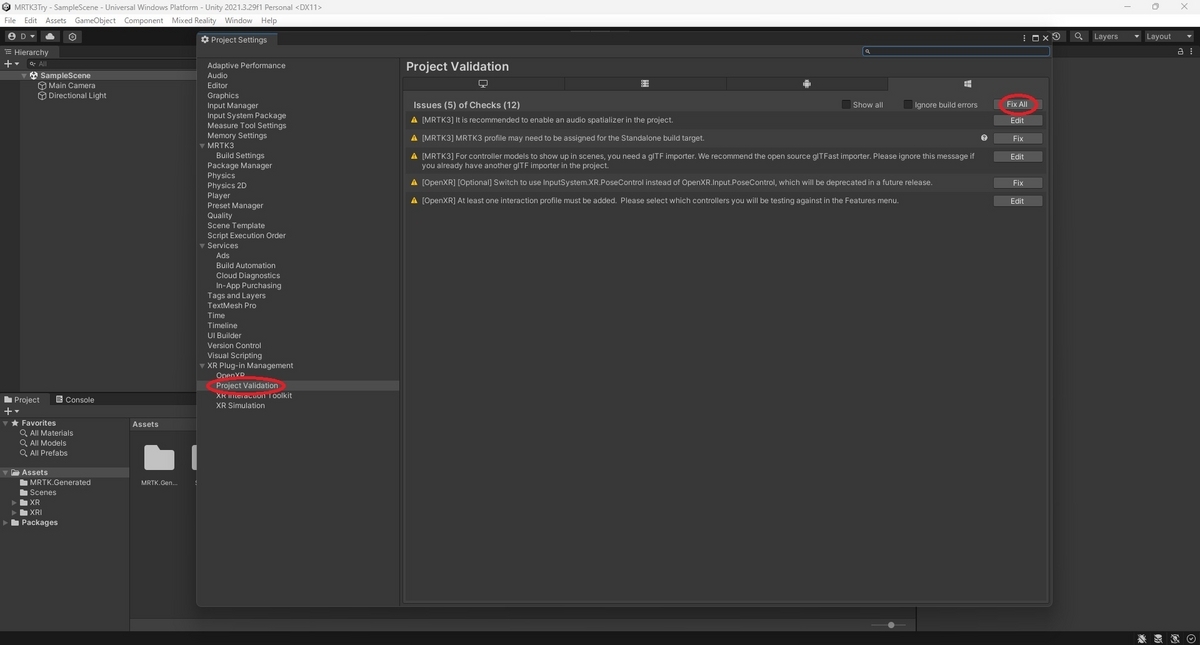Screen dimensions: 1200x645
Task: Collapse the XR Plug-in Management group
Action: coord(202,366)
